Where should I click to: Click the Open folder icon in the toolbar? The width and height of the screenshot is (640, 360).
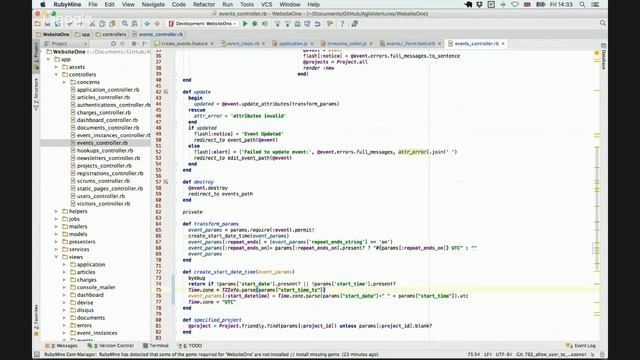pos(38,24)
